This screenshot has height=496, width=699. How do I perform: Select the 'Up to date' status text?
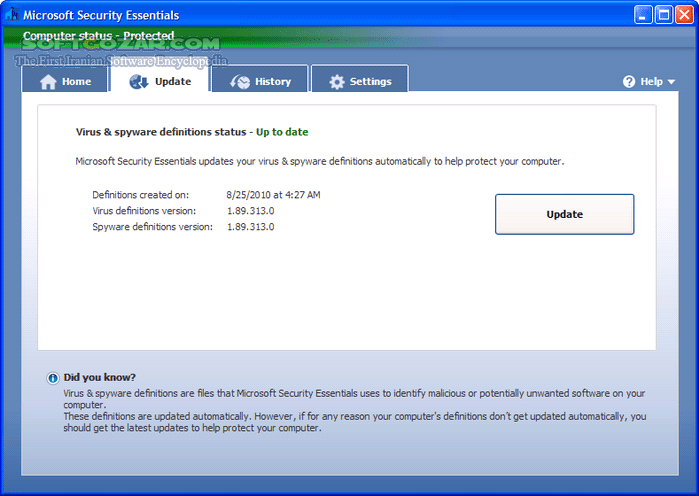tap(282, 132)
